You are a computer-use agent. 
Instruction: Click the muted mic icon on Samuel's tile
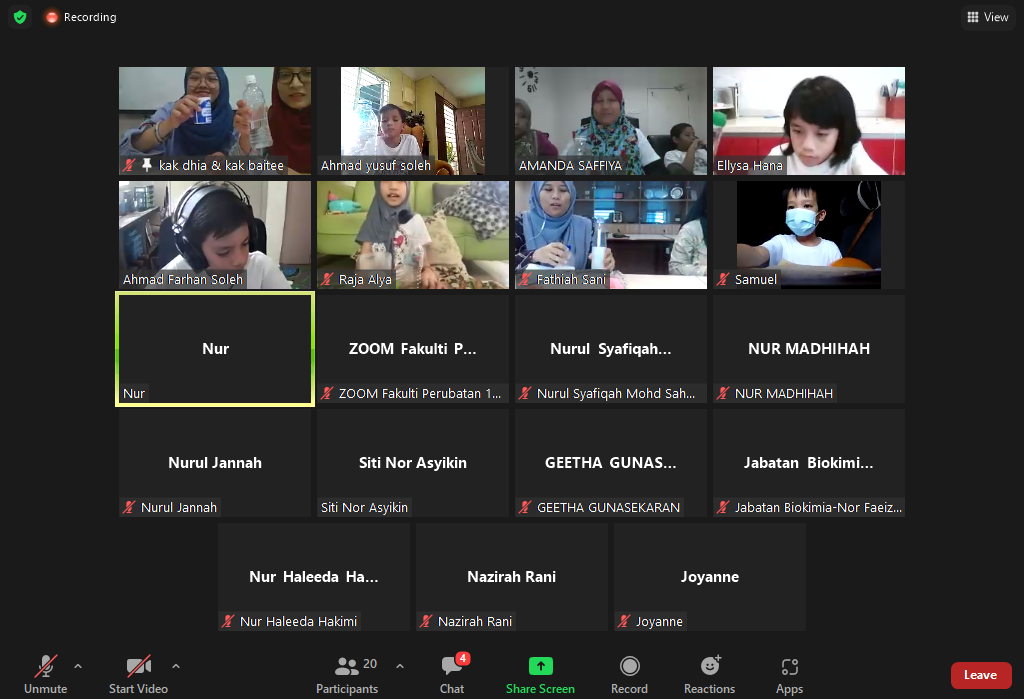[x=723, y=280]
